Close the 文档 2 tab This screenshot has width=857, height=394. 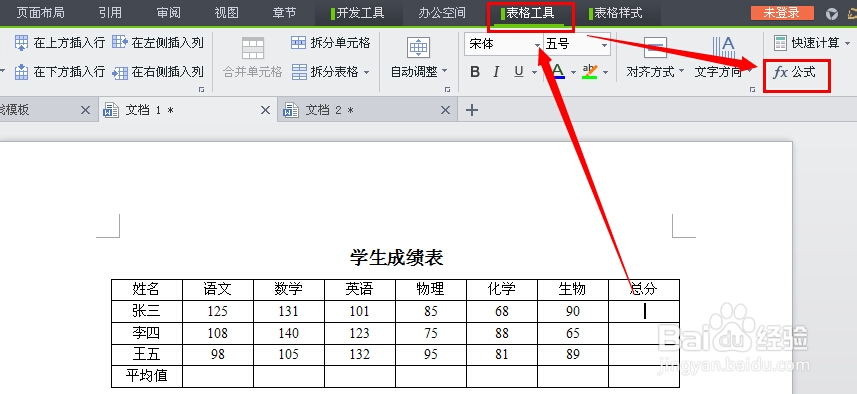(x=445, y=110)
